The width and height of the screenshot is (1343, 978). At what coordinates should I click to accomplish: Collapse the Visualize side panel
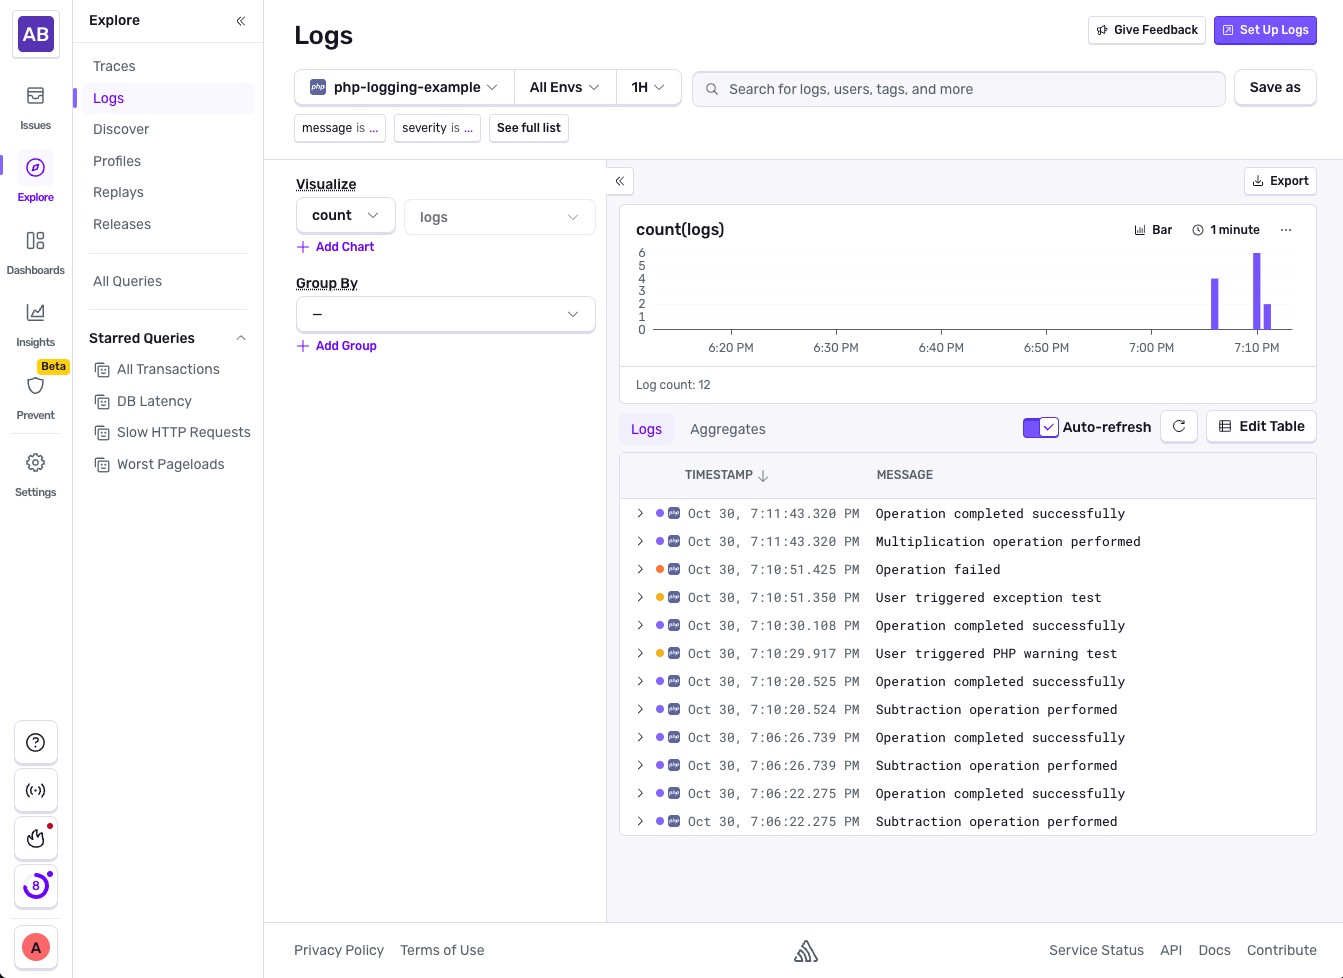(619, 181)
